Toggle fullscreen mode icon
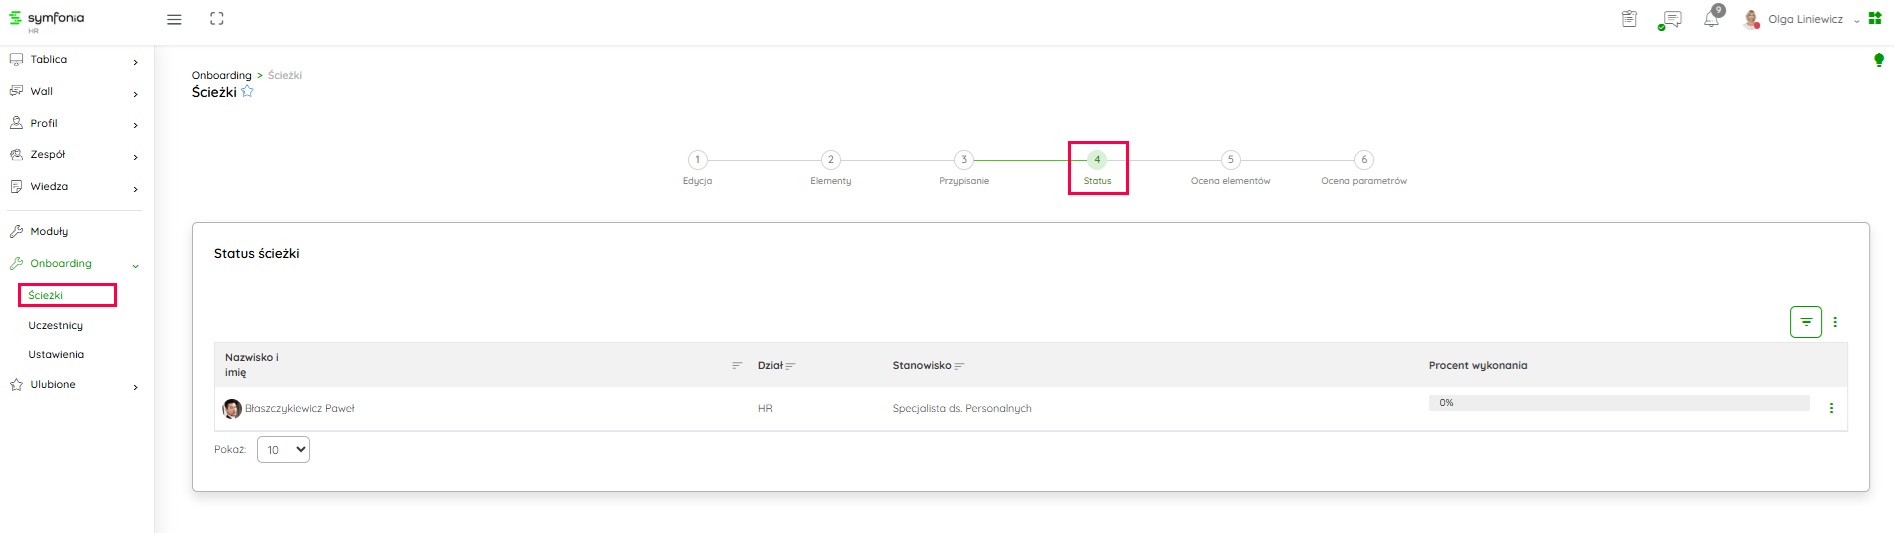The height and width of the screenshot is (533, 1895). (217, 19)
